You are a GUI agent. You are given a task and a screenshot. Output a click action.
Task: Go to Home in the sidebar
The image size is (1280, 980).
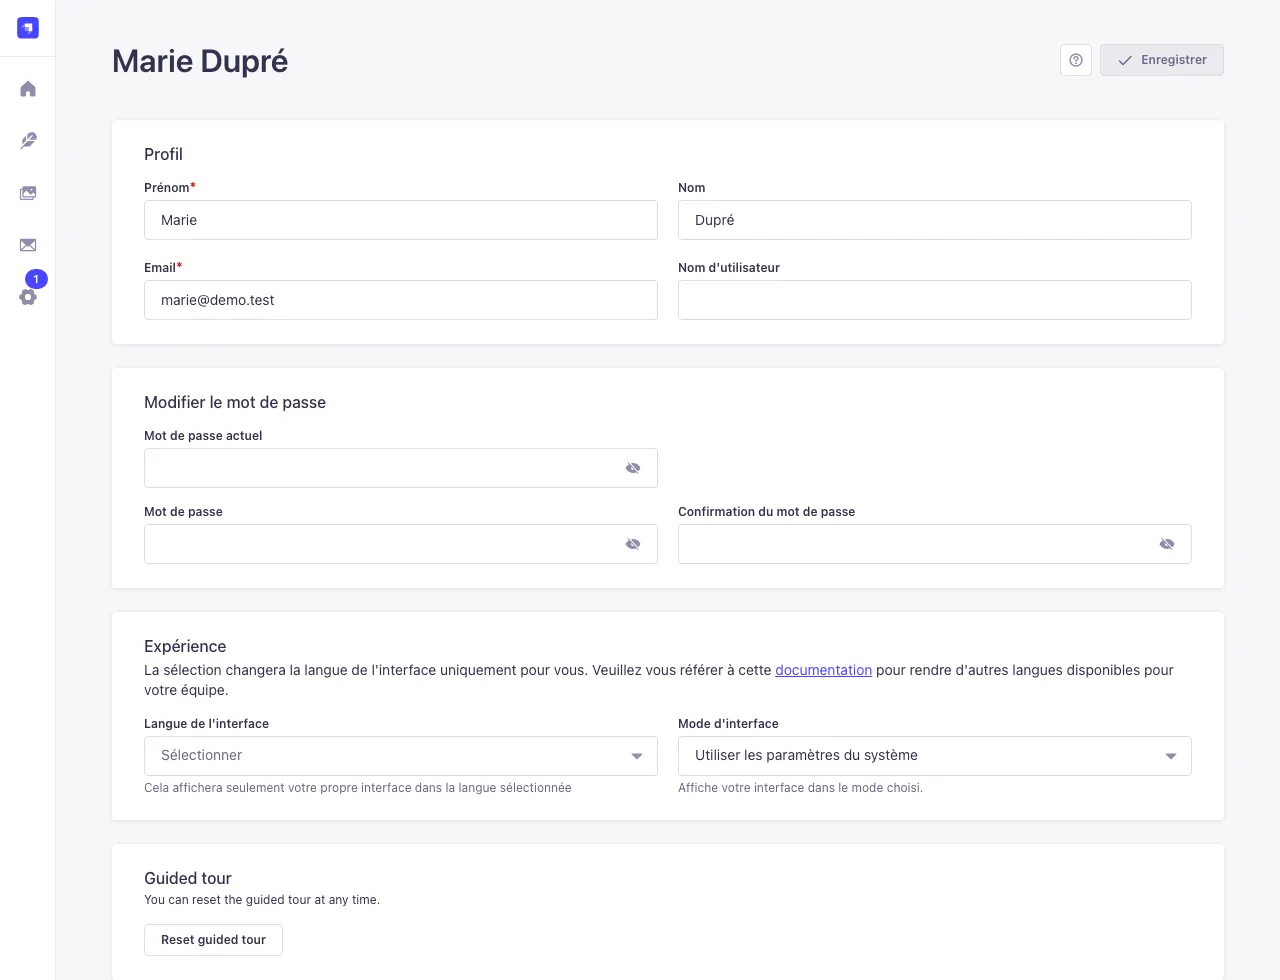click(28, 89)
